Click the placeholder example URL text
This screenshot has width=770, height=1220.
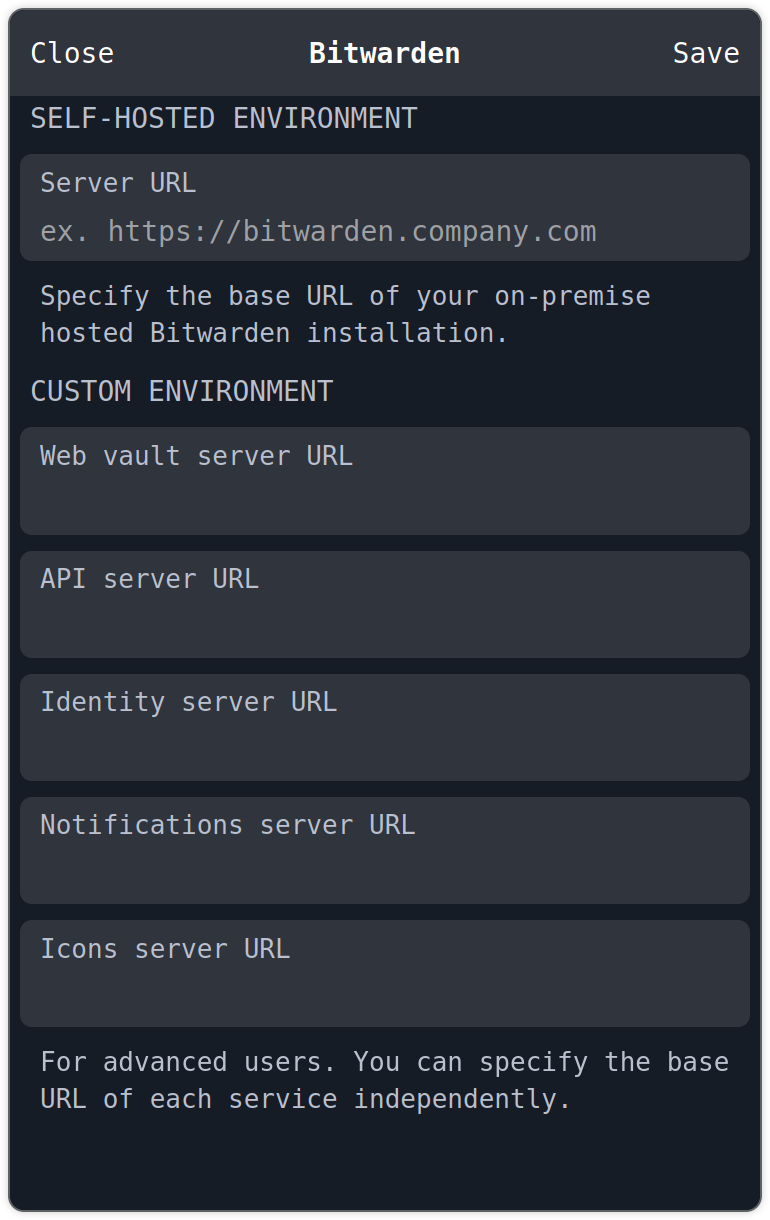(x=318, y=231)
